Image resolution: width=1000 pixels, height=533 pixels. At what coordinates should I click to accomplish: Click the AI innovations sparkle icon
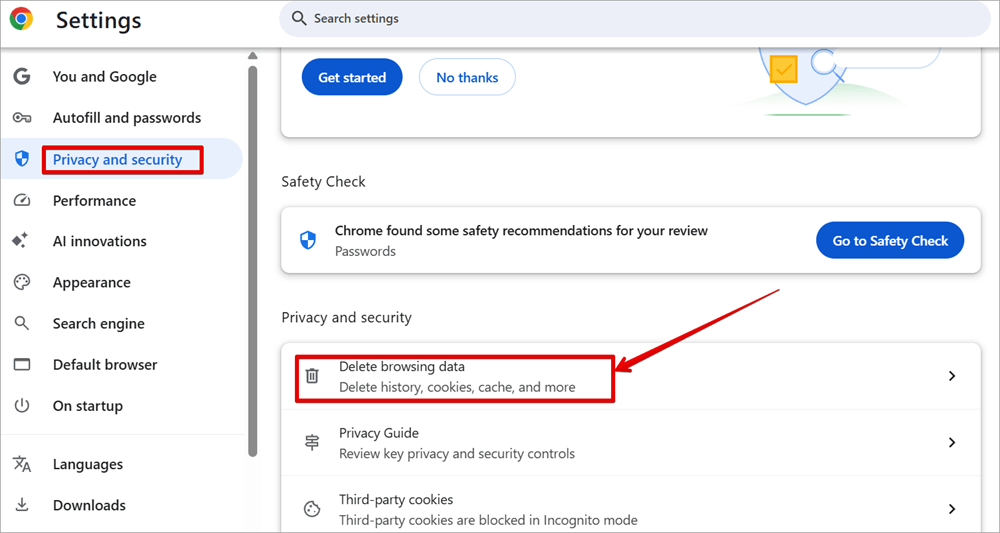pyautogui.click(x=21, y=241)
